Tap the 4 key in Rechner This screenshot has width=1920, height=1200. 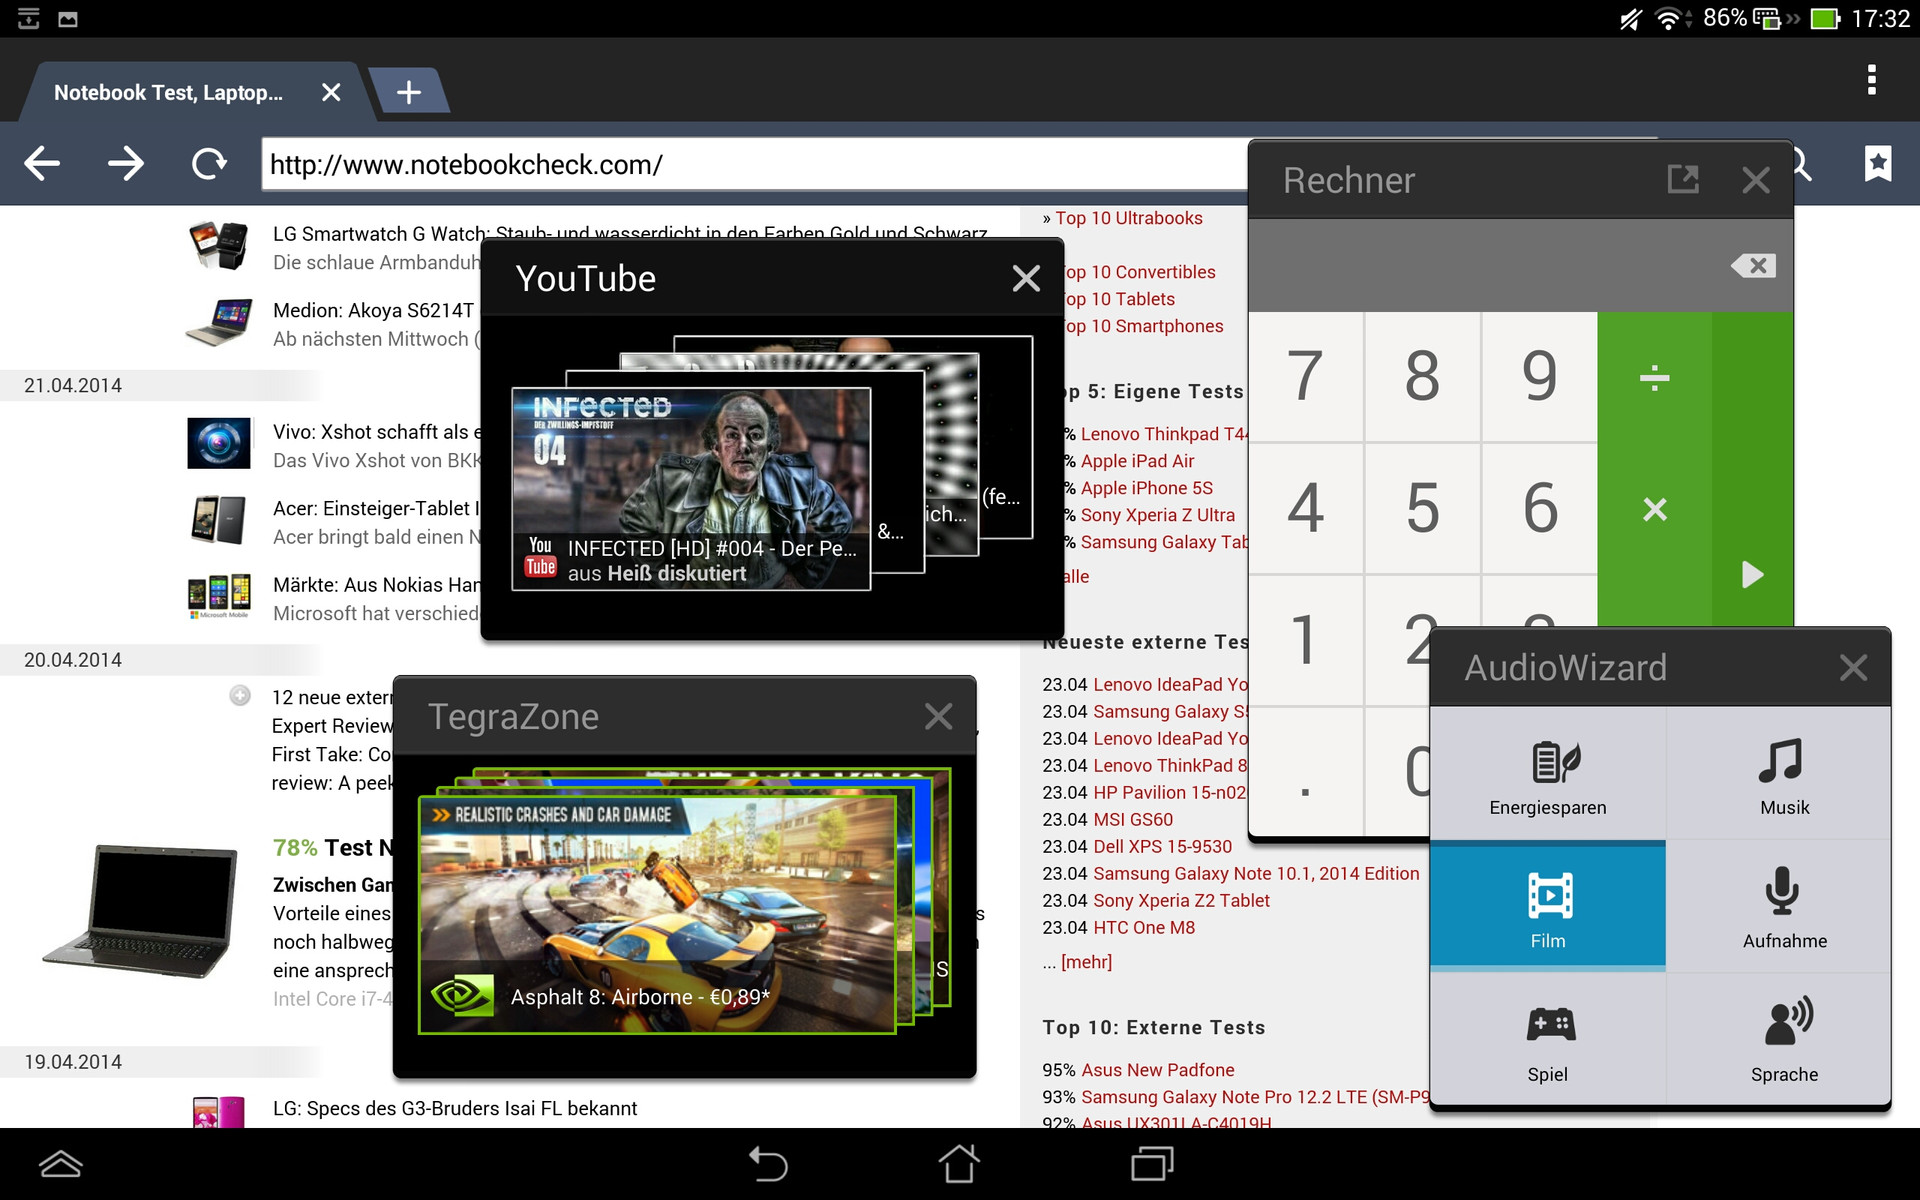tap(1305, 508)
